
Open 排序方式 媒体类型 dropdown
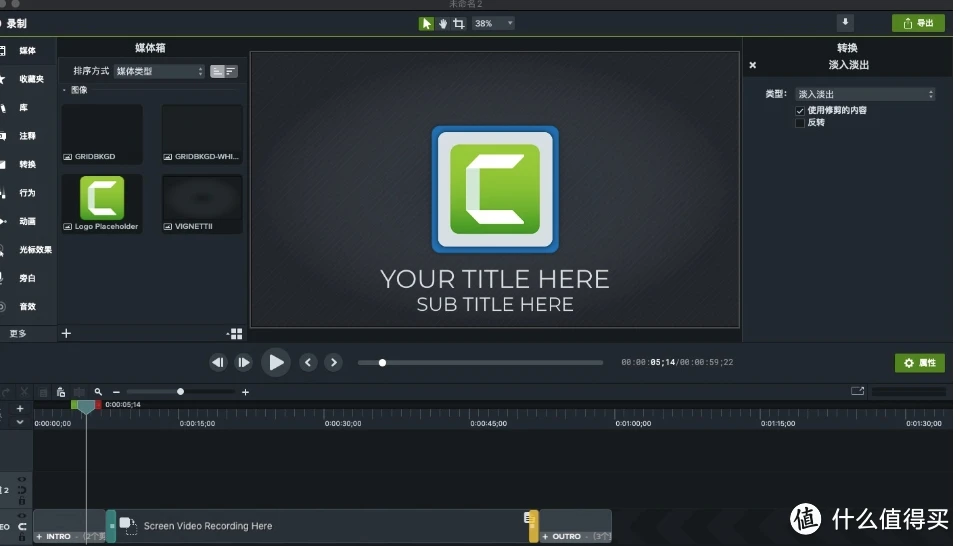point(159,71)
